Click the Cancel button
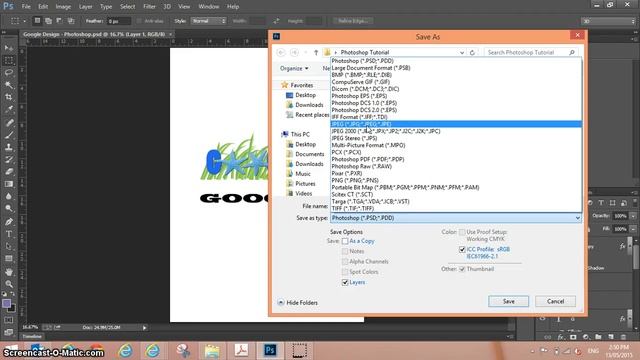Screen dimensions: 640x360 coord(556,301)
